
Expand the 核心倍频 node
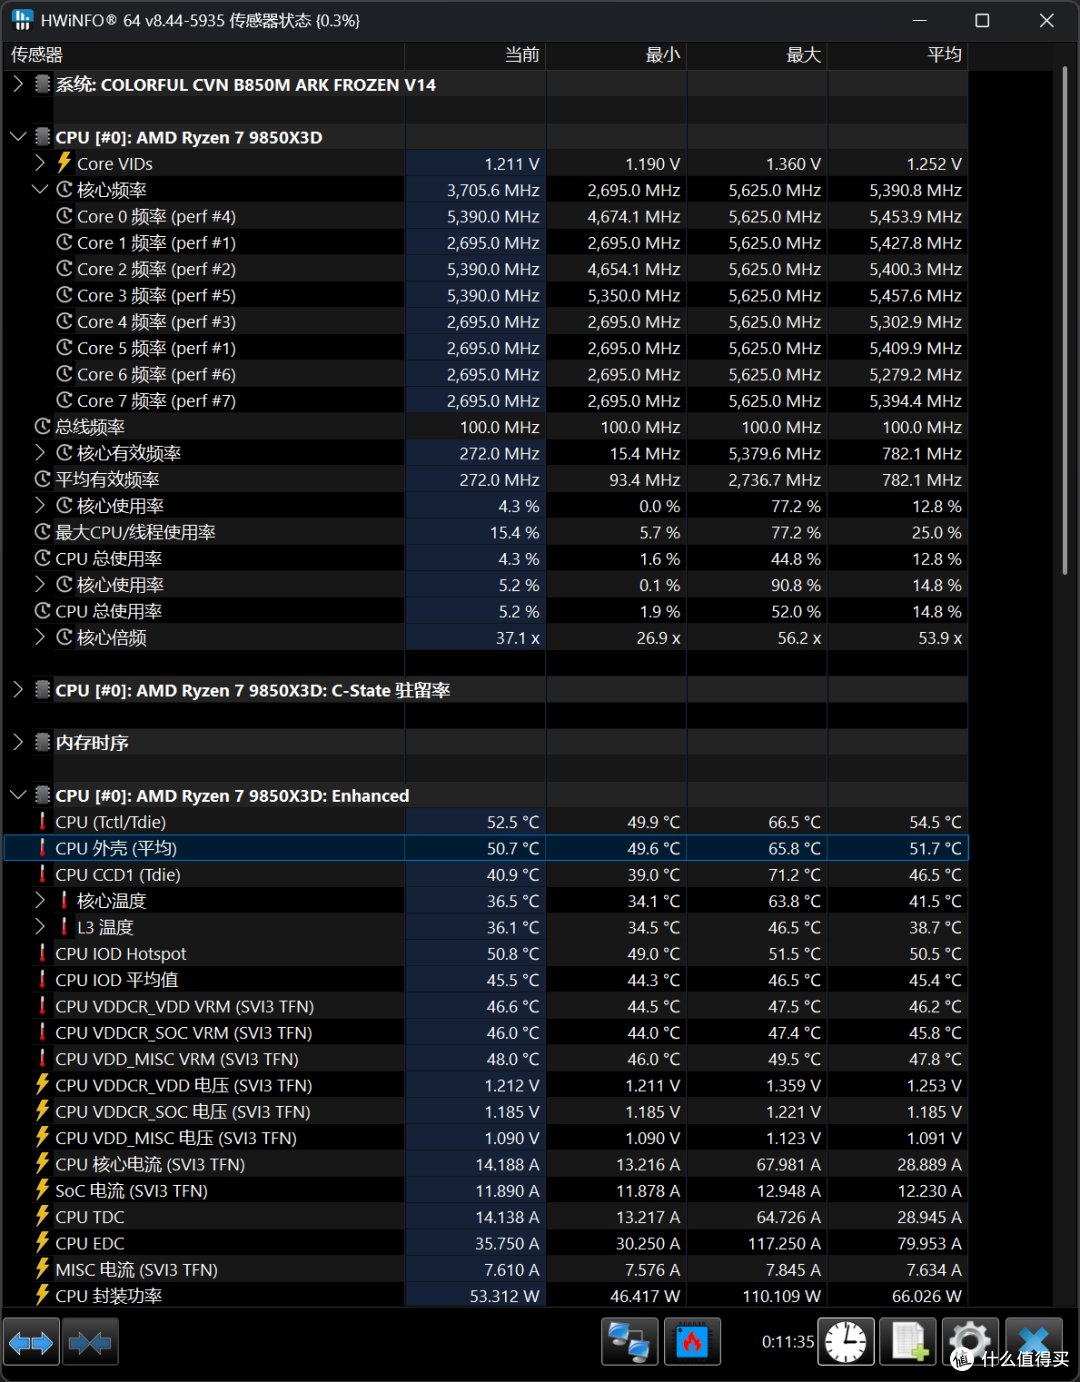[40, 637]
